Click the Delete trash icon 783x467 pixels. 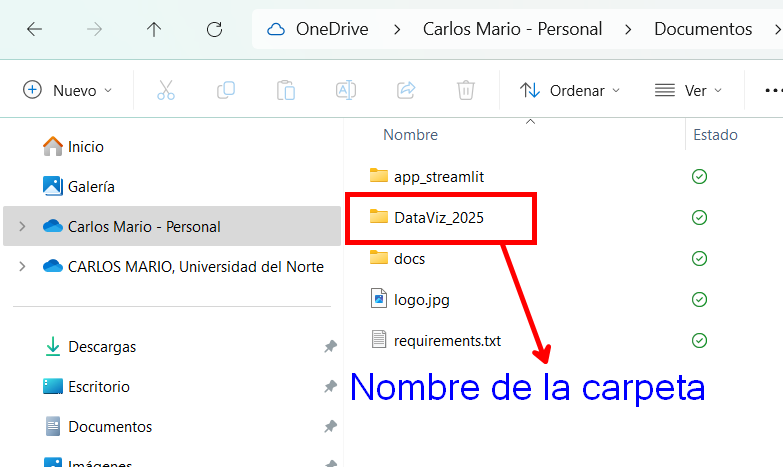[x=465, y=90]
